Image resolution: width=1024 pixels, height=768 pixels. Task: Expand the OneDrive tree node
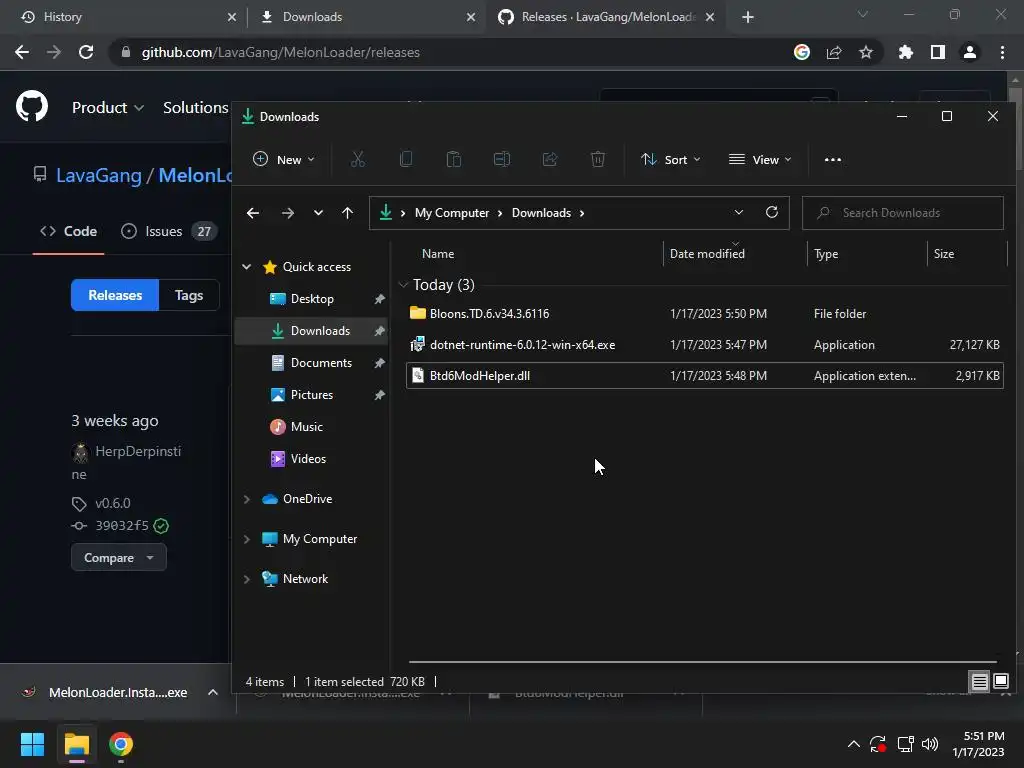(x=247, y=499)
